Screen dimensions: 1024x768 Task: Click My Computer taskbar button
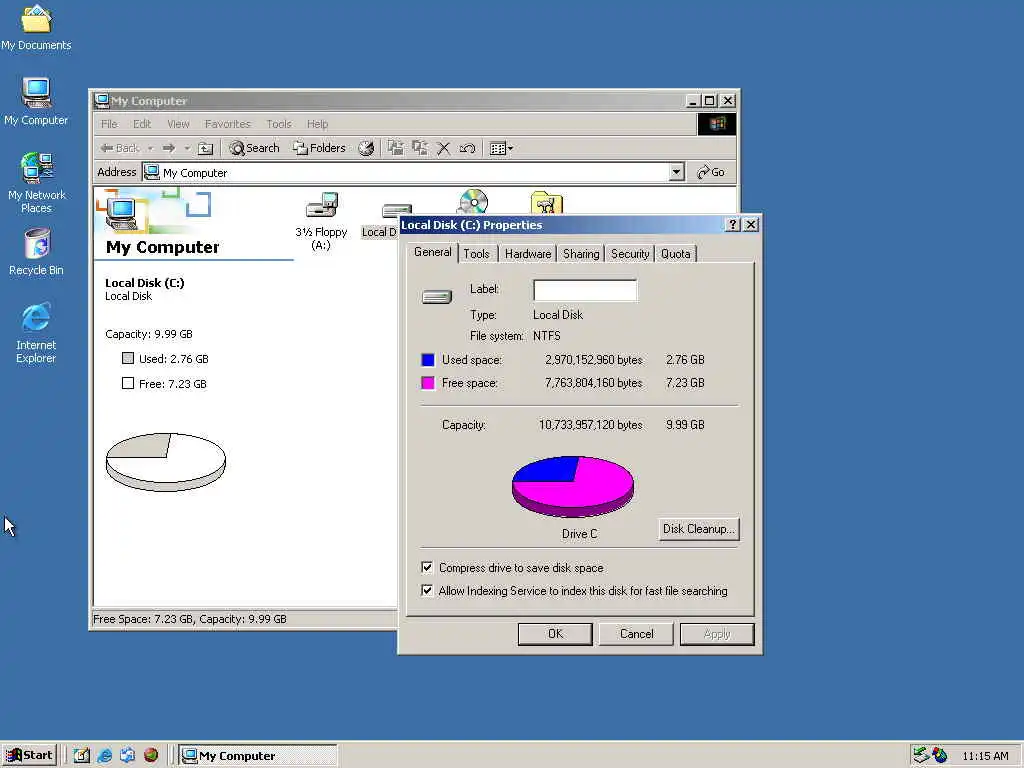(258, 756)
